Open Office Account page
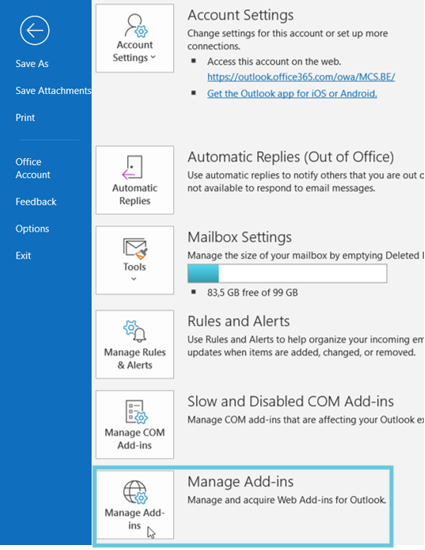The width and height of the screenshot is (425, 550). [x=33, y=168]
